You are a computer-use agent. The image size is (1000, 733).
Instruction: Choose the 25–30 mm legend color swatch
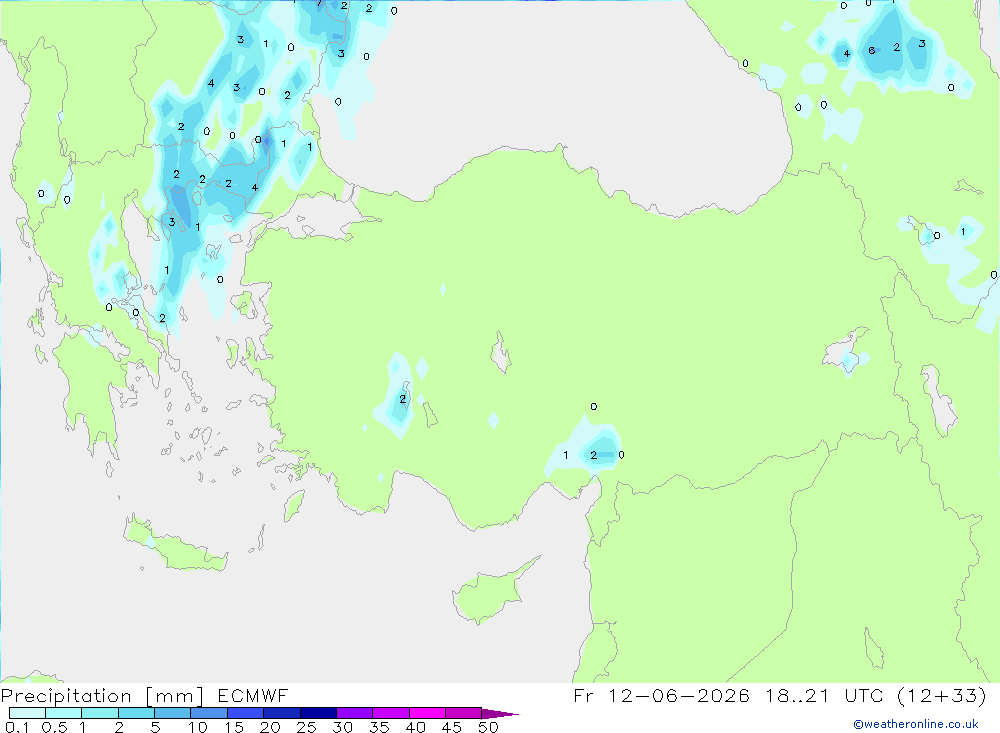tap(318, 713)
